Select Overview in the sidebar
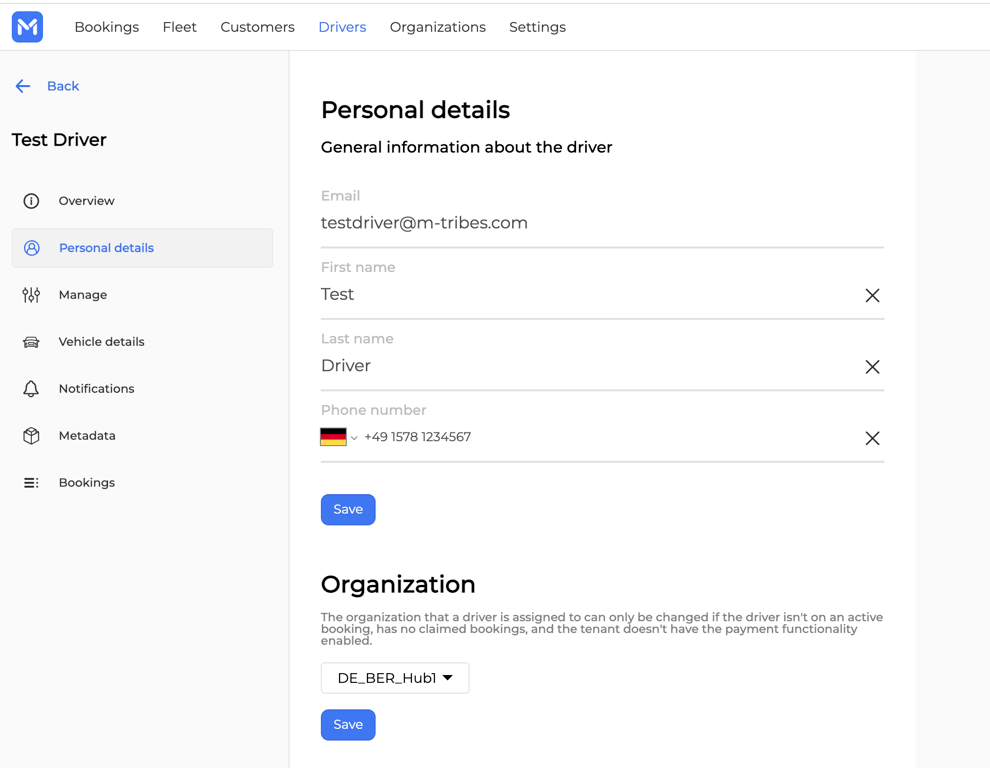990x768 pixels. point(142,201)
